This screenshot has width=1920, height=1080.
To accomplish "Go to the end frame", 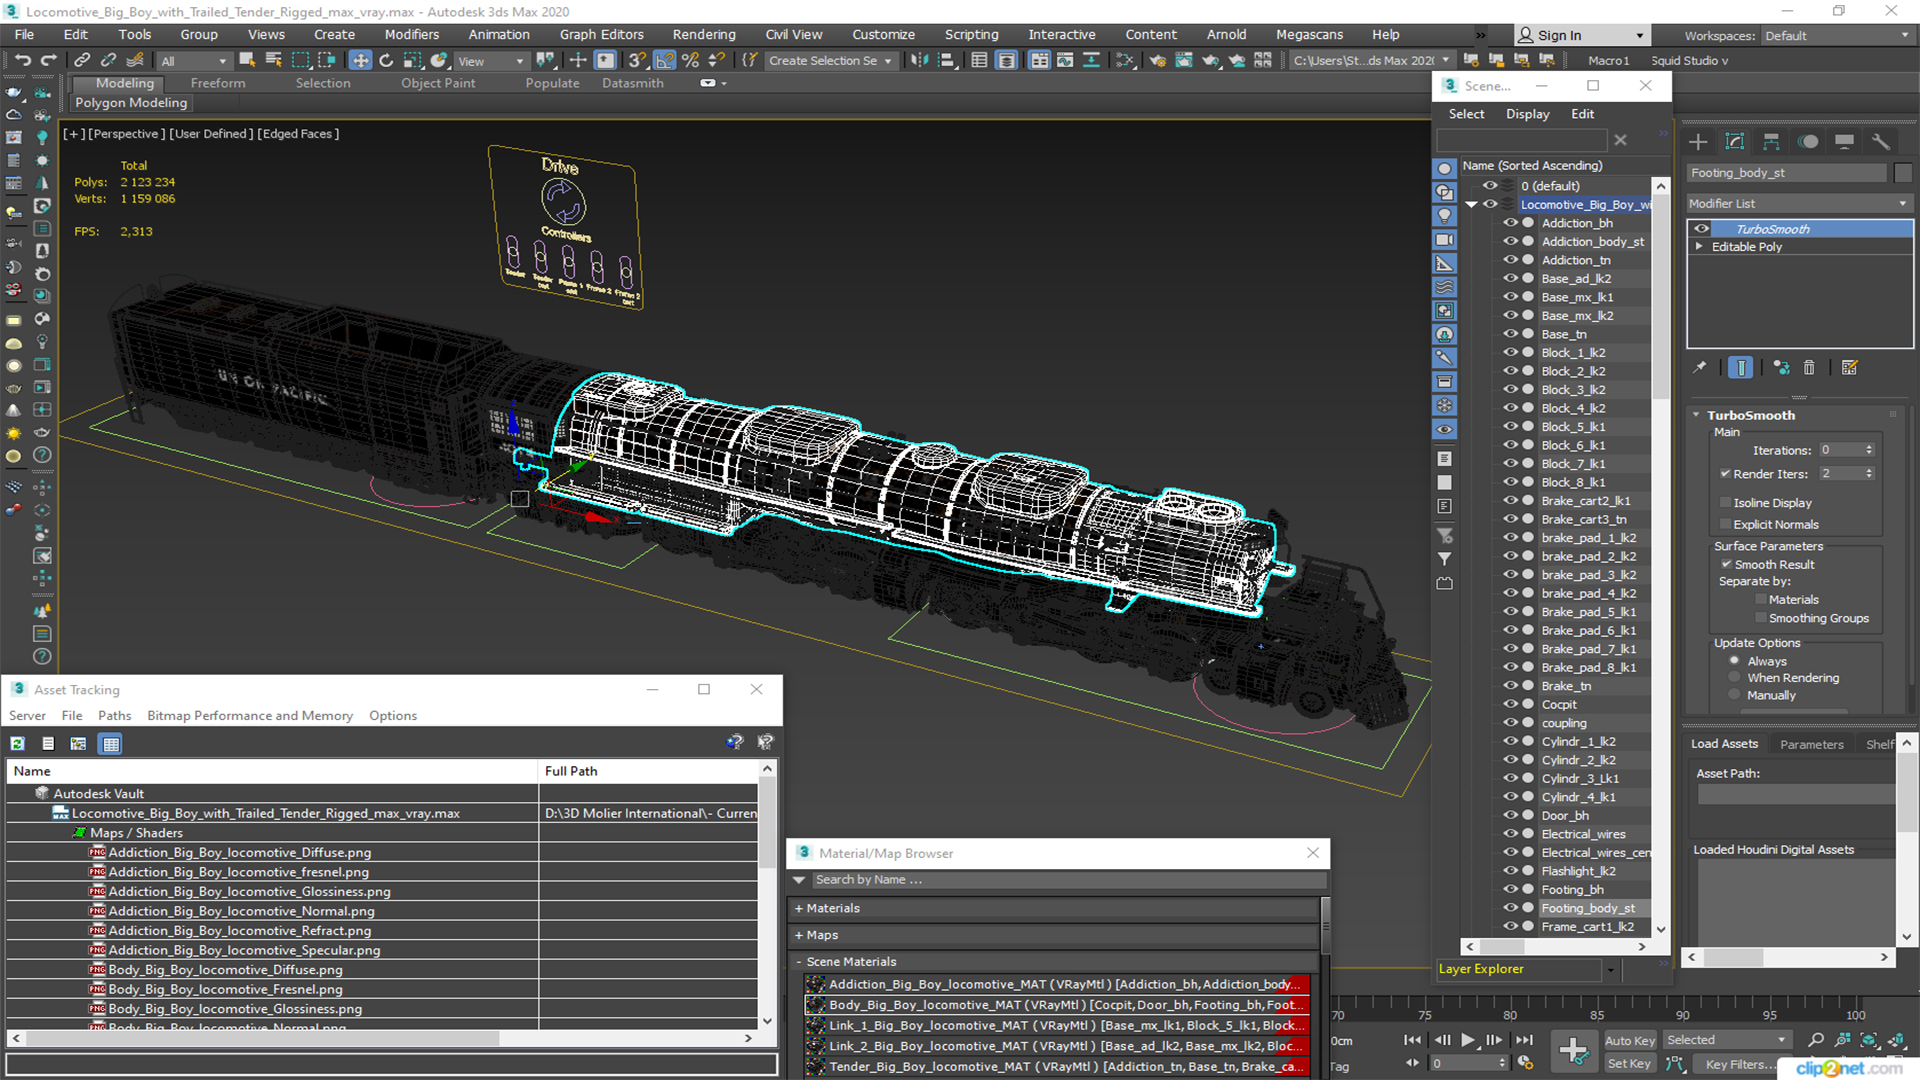I will click(1524, 1040).
